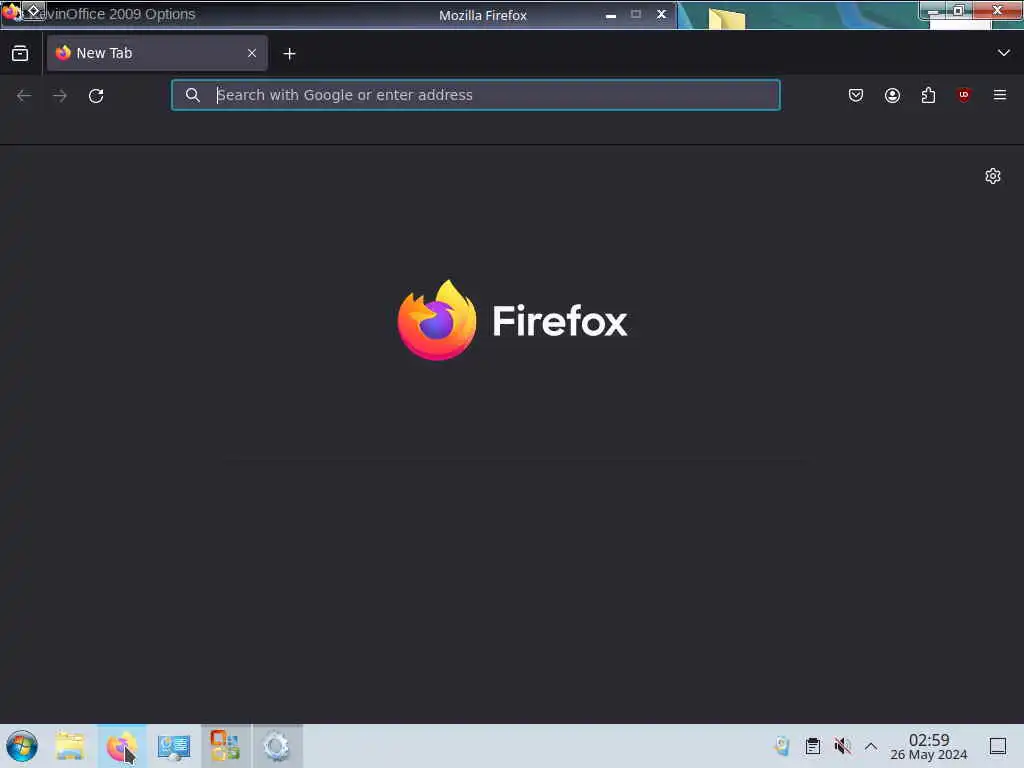
Task: Unmute the volume tray icon
Action: (x=842, y=746)
